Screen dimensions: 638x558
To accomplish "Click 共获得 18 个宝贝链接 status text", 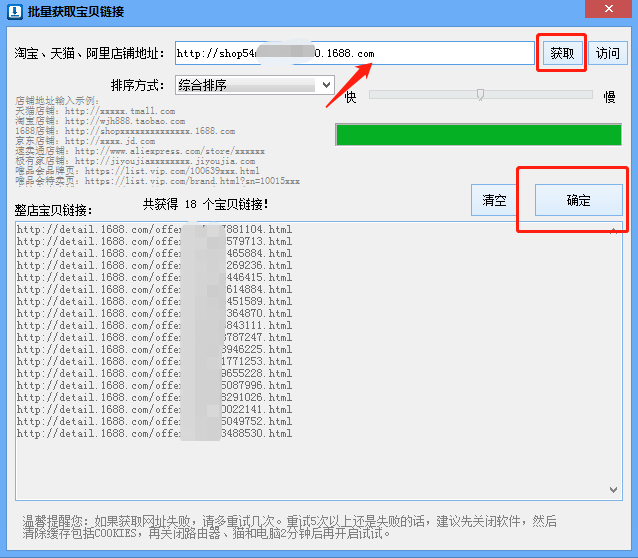I will [x=205, y=204].
